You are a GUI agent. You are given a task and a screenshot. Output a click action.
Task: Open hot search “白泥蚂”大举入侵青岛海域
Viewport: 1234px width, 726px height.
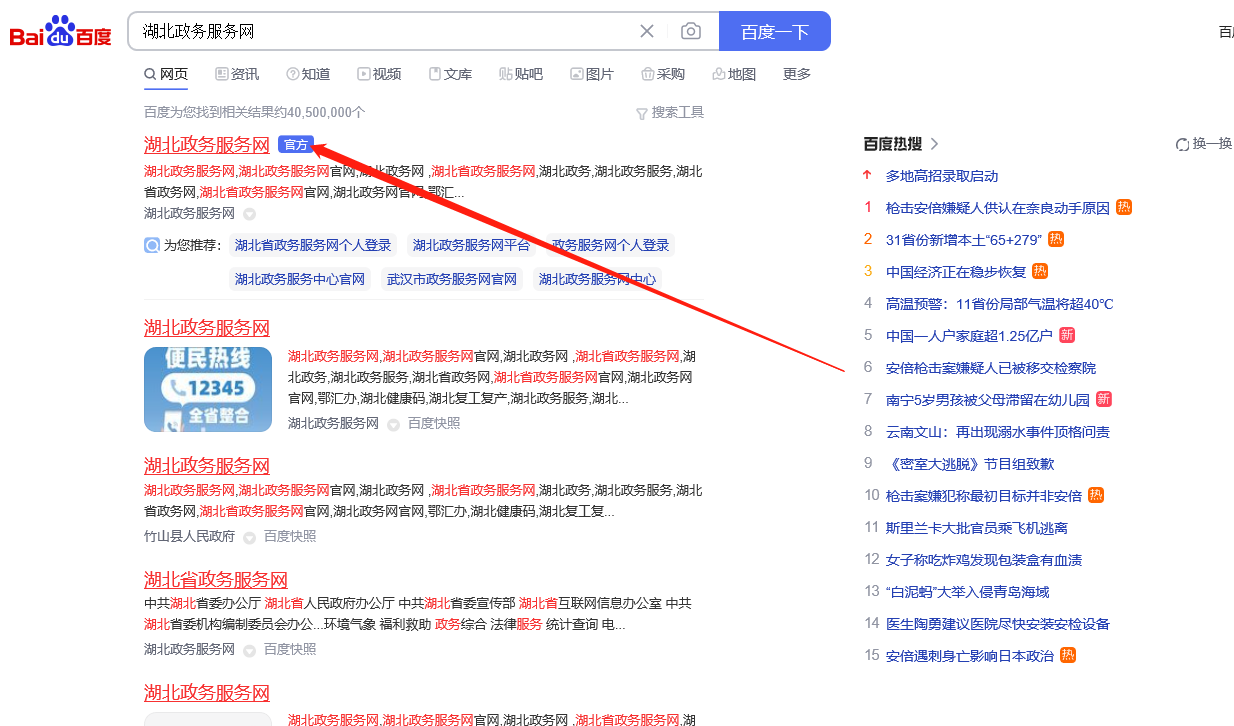(x=968, y=592)
